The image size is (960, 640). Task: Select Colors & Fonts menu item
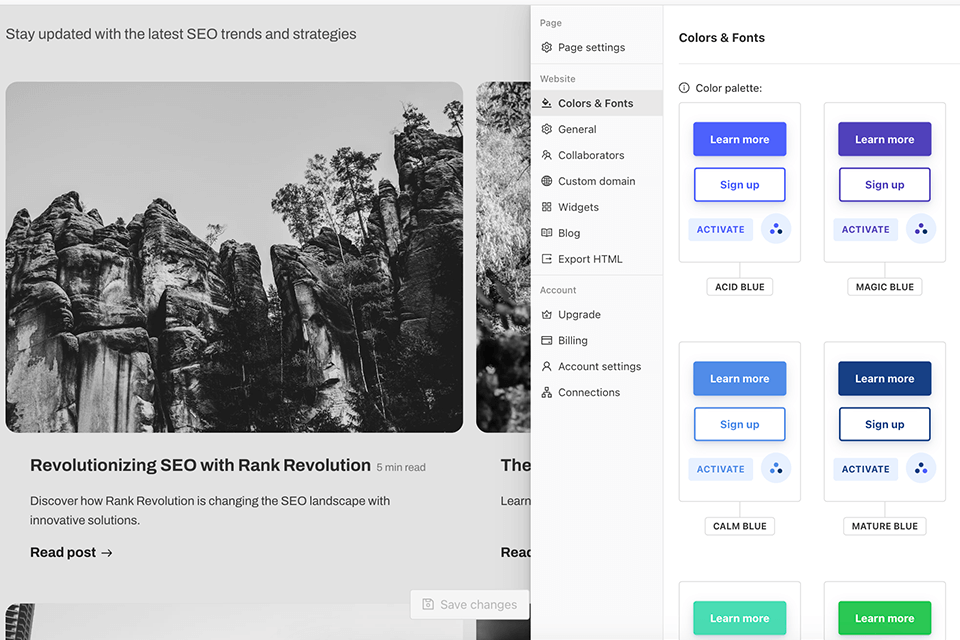pos(597,104)
